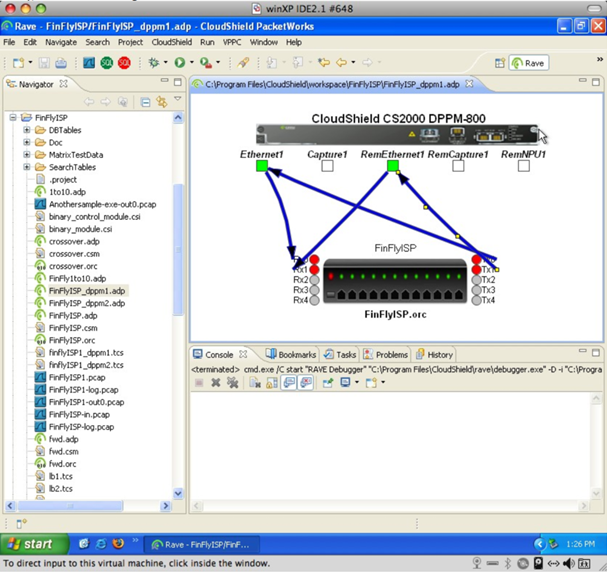
Task: Collapse the FinFlyISP project tree node
Action: 13,117
